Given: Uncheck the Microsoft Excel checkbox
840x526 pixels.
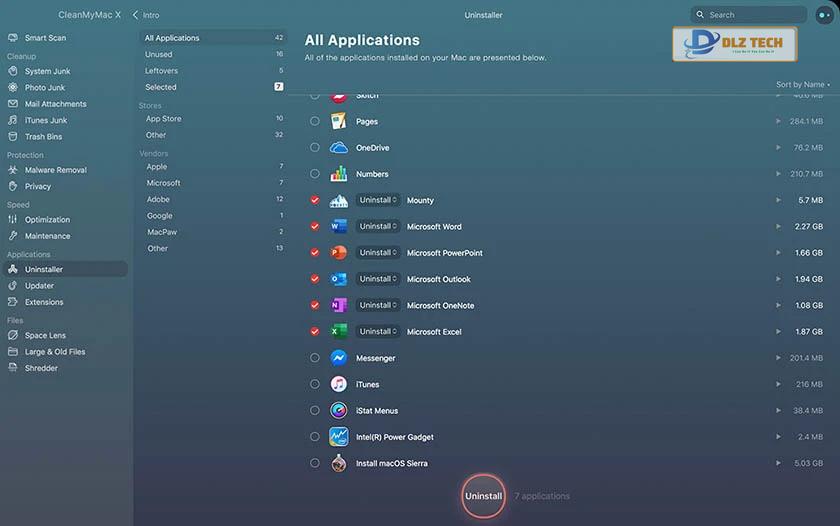Looking at the screenshot, I should tap(315, 332).
